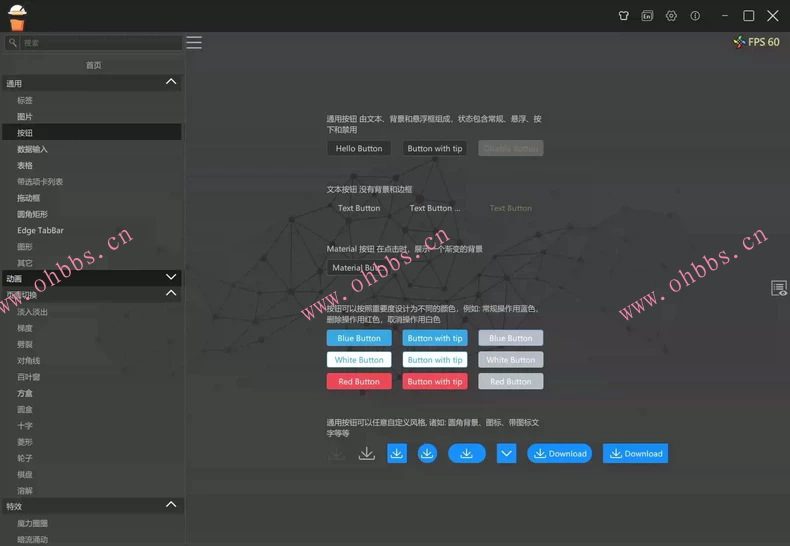The image size is (790, 546).
Task: Focus the 搜索 search input field
Action: pyautogui.click(x=101, y=43)
